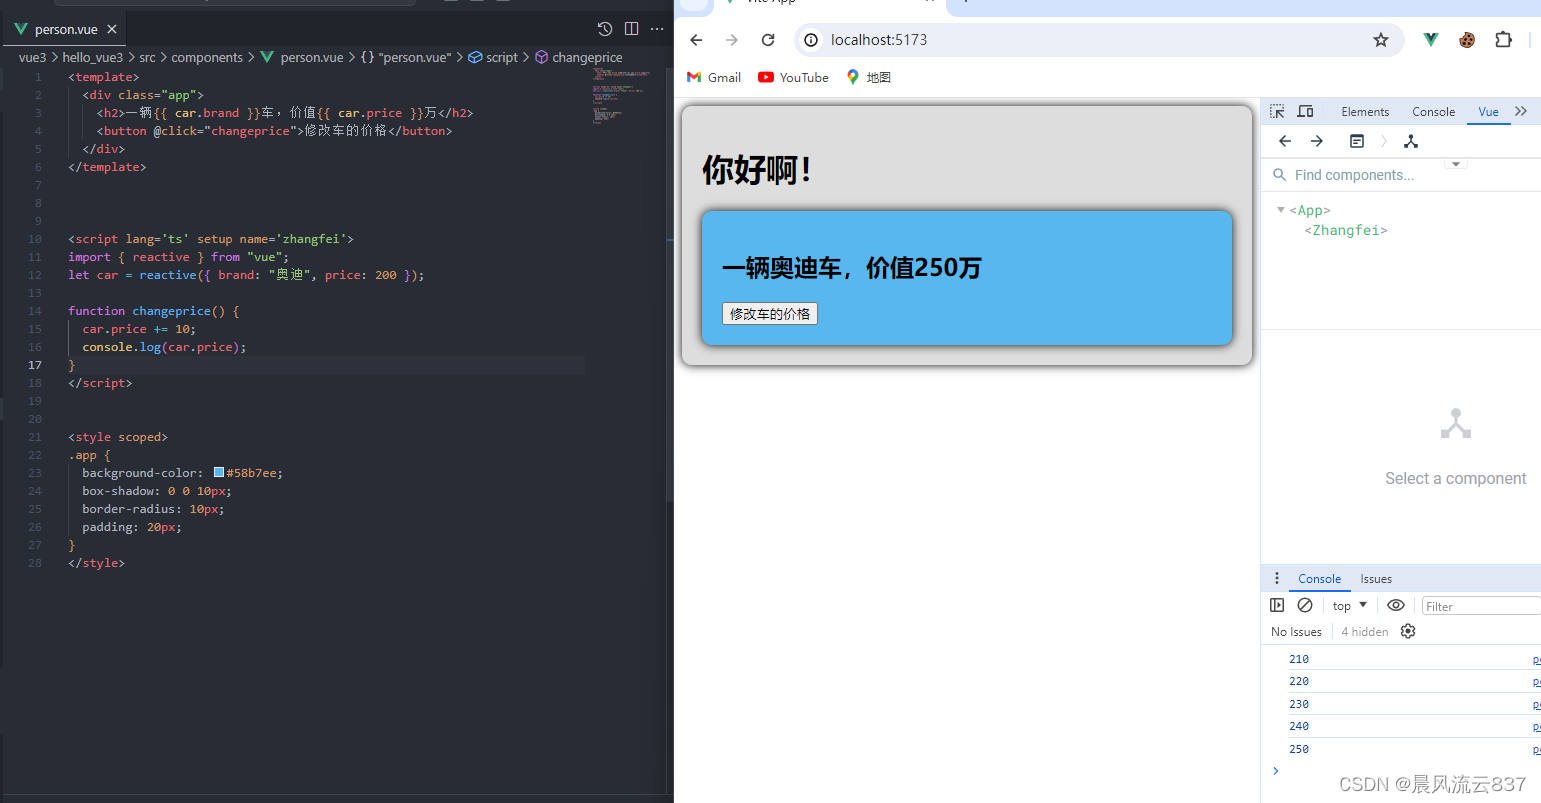Open 地图 maps bookmark
Viewport: 1541px width, 803px height.
point(868,77)
